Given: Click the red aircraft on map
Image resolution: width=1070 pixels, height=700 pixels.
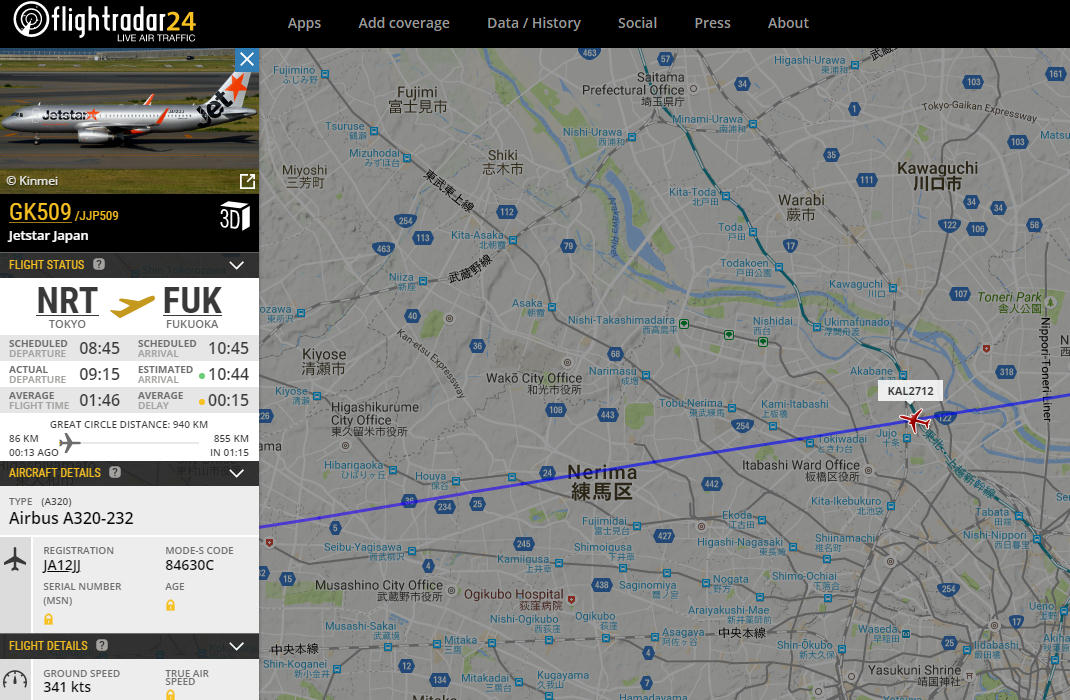Looking at the screenshot, I should click(x=914, y=420).
